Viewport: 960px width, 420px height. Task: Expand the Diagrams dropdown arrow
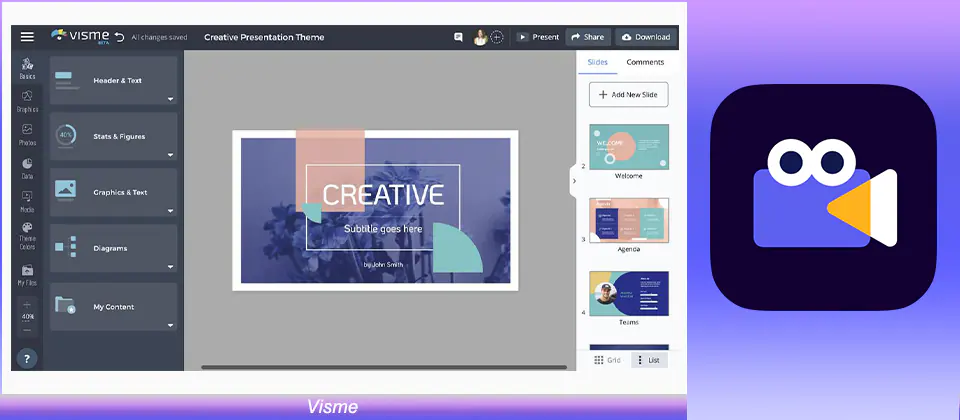point(170,267)
